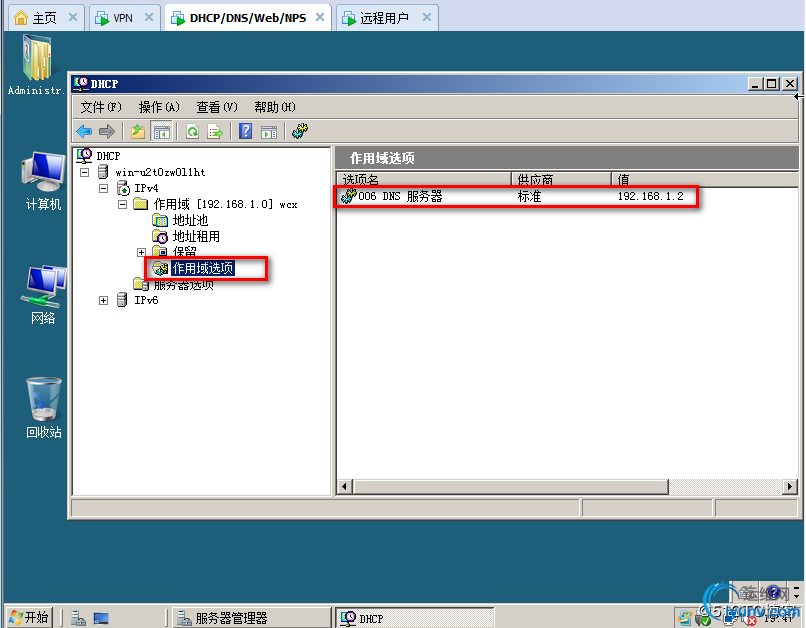
Task: Sort by 值 column header
Action: click(x=705, y=179)
